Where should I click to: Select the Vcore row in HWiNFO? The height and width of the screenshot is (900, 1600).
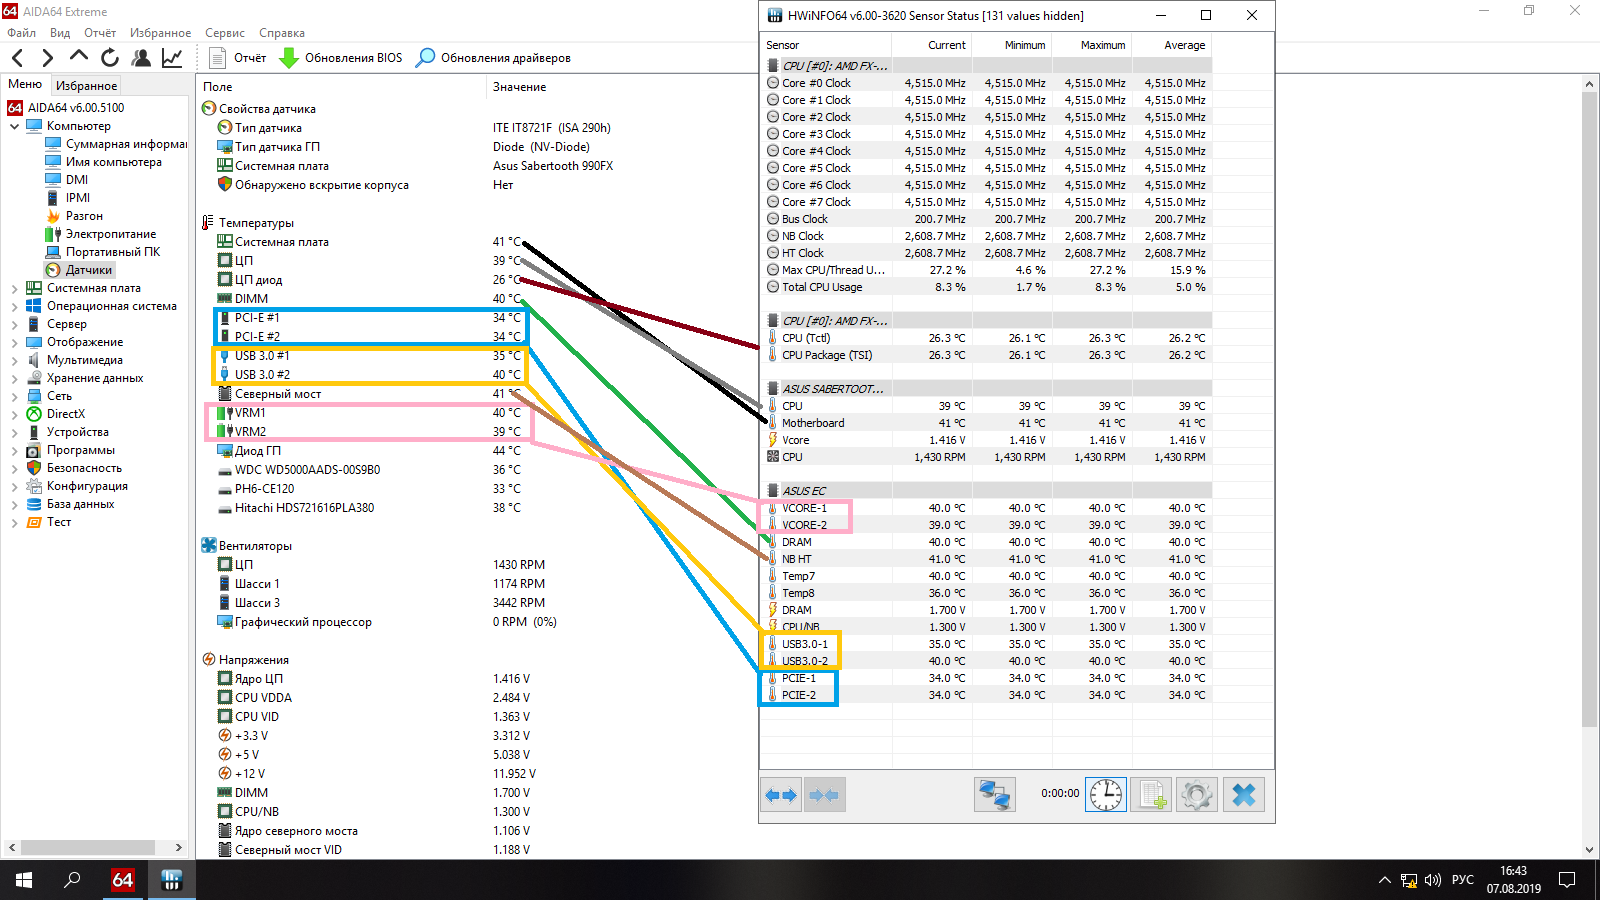(987, 440)
